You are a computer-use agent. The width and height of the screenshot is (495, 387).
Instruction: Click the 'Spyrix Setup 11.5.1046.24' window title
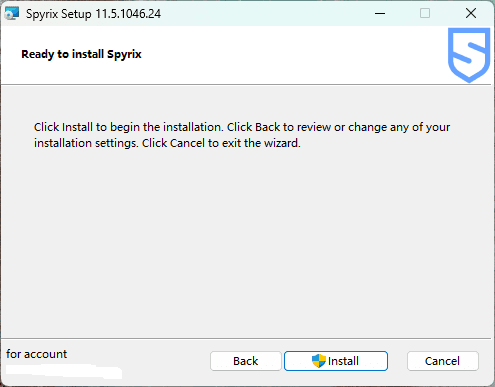coord(93,14)
